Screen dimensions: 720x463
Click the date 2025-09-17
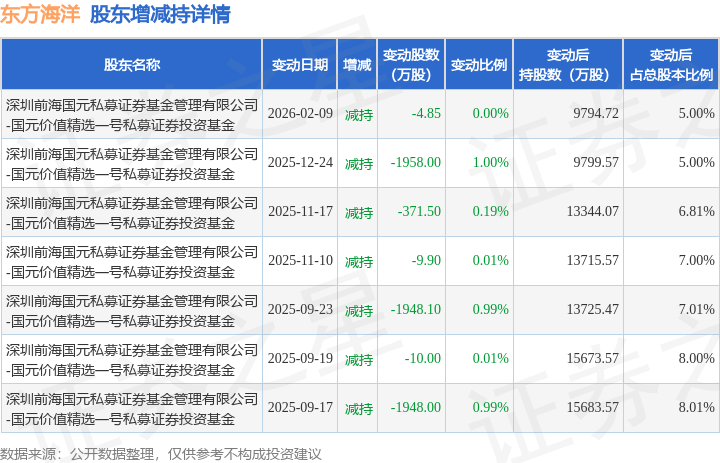click(300, 407)
